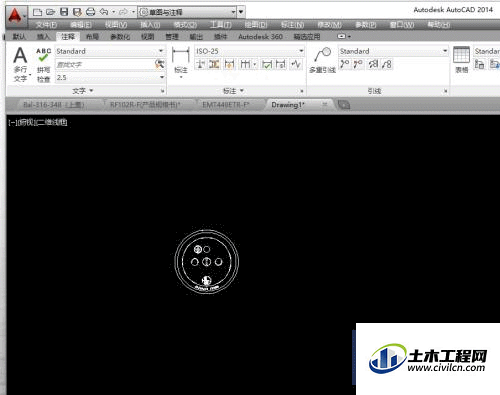The width and height of the screenshot is (500, 395).
Task: Open the 格式(O) menu
Action: click(x=185, y=25)
